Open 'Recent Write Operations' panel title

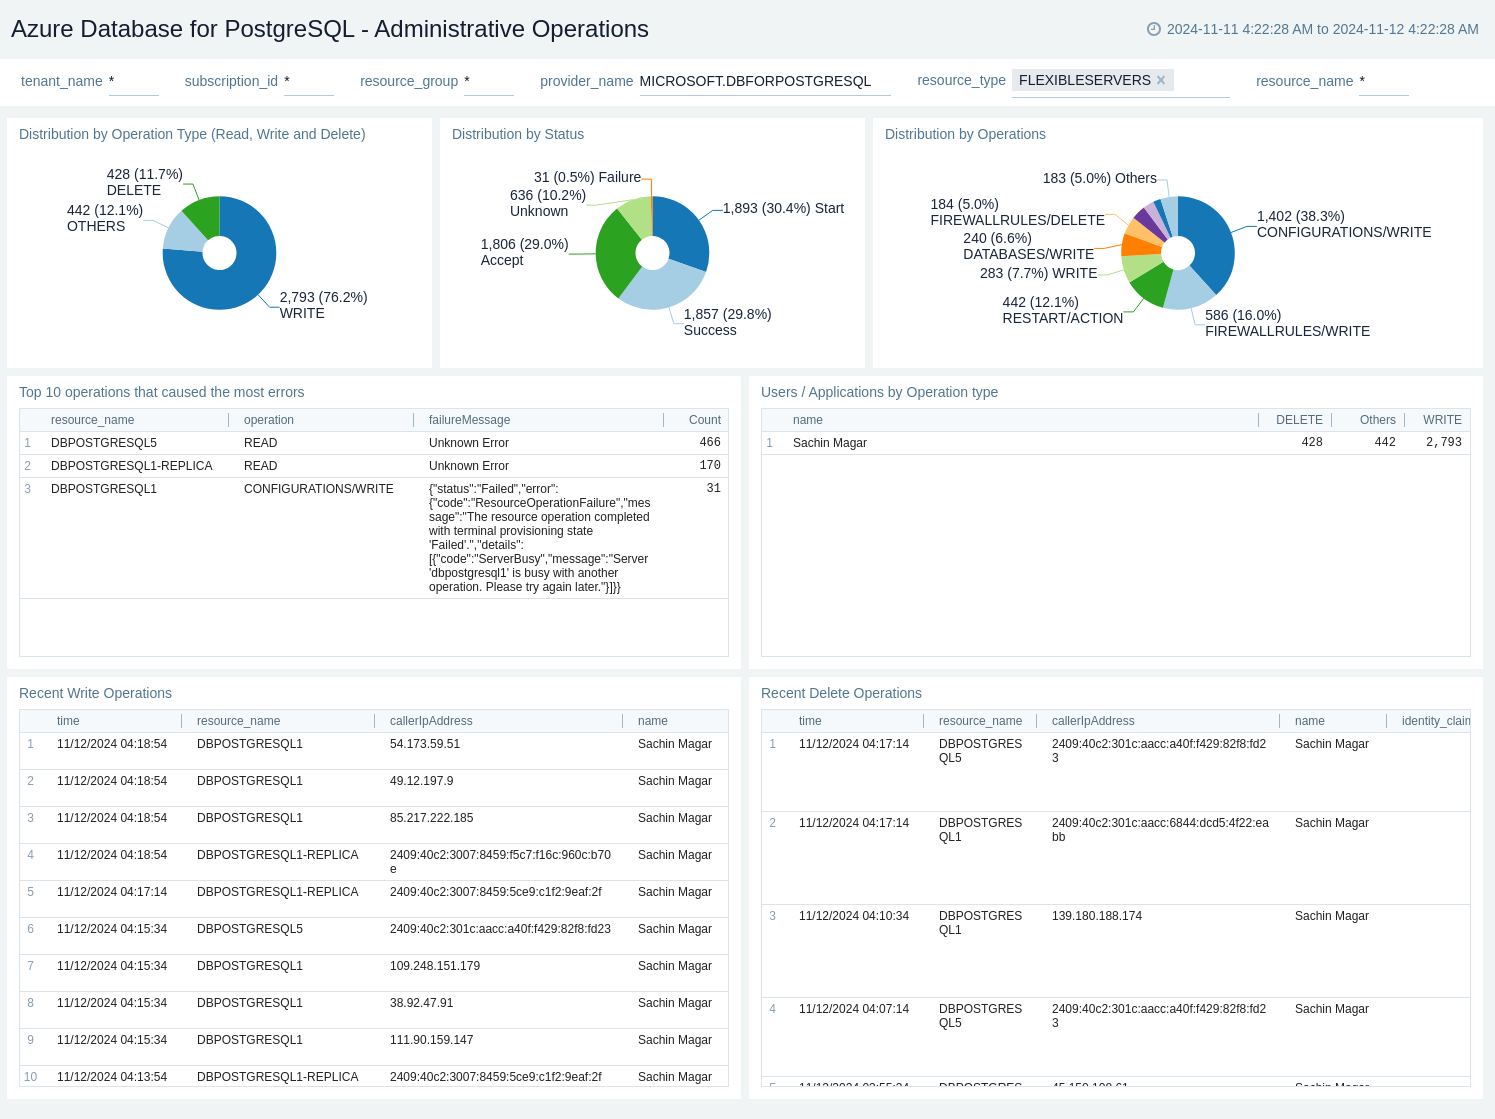95,693
